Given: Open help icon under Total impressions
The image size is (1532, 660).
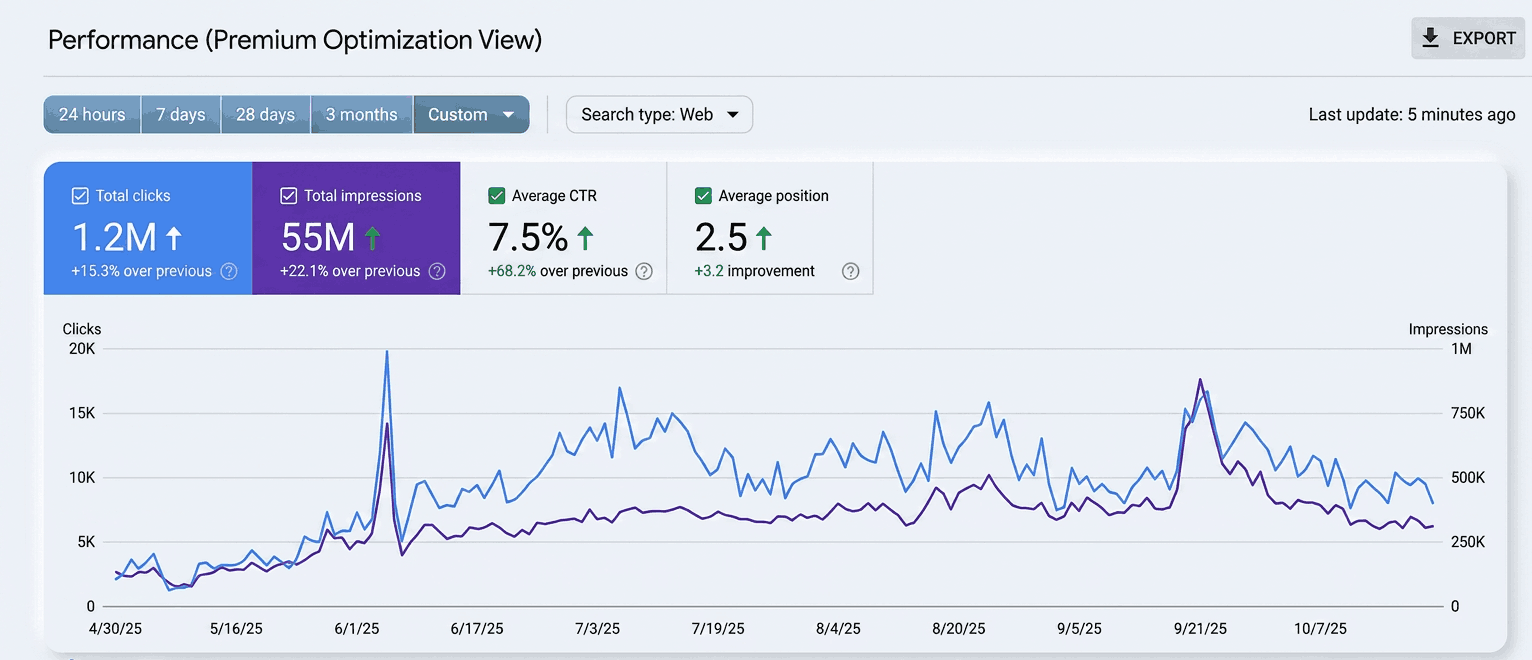Looking at the screenshot, I should [437, 271].
